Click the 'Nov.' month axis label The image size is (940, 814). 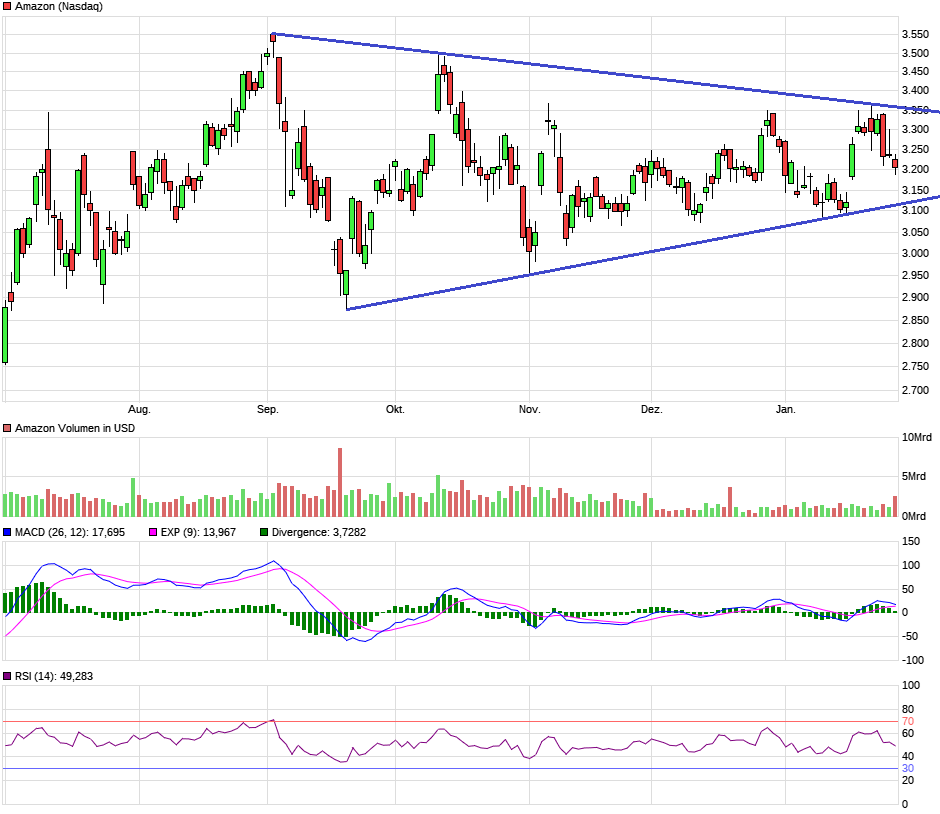coord(529,409)
